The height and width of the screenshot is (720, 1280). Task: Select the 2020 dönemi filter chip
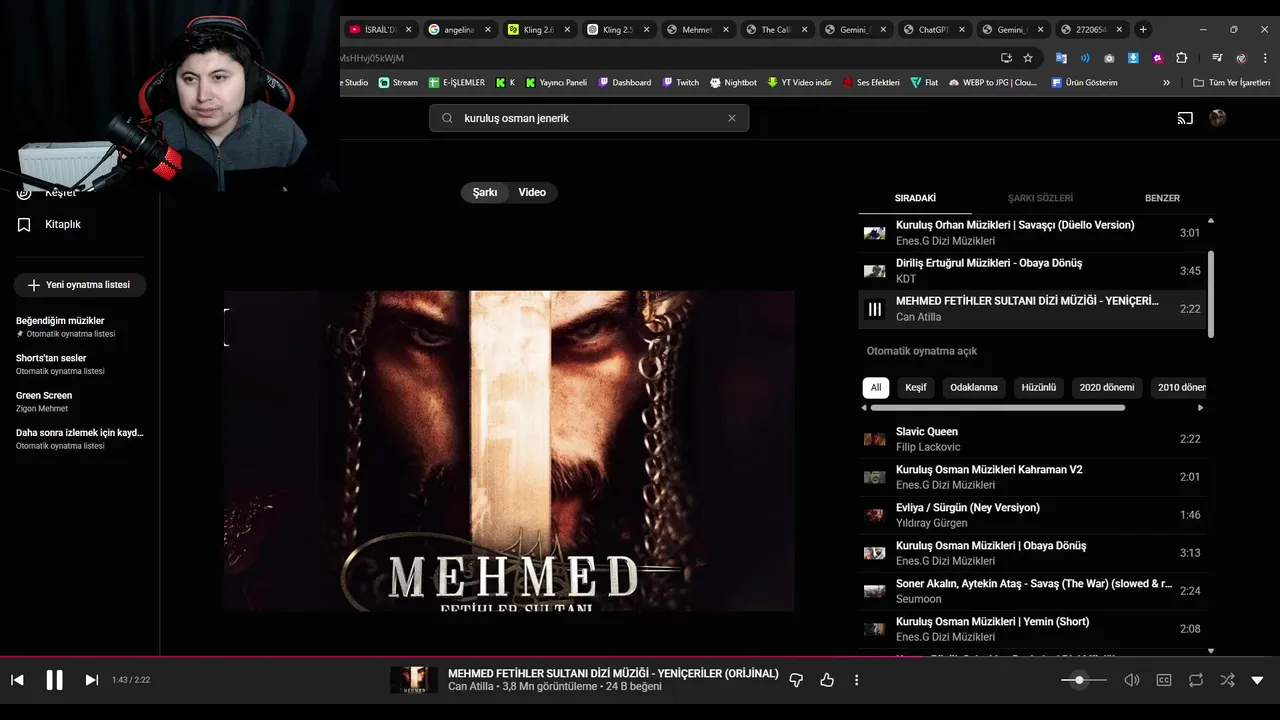click(x=1107, y=387)
